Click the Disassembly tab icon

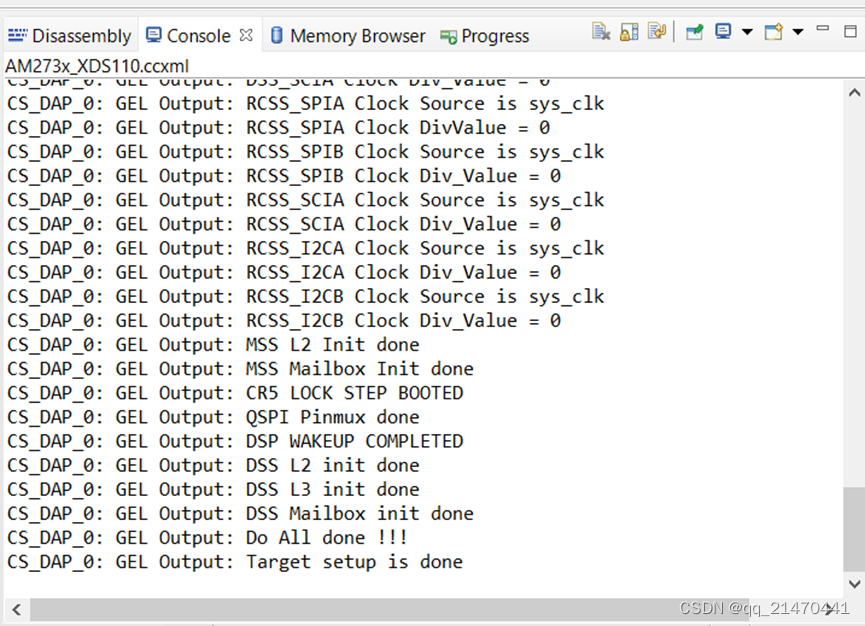20,34
